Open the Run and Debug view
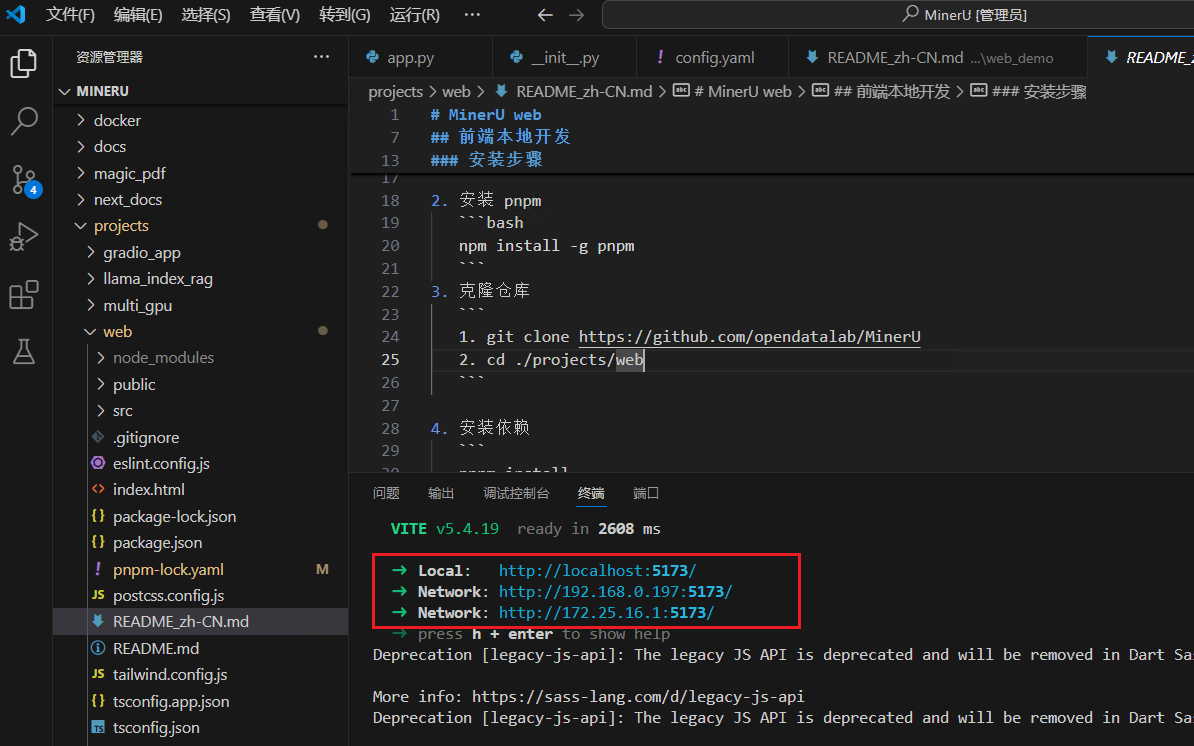Screen dimensions: 1194x746 [24, 237]
